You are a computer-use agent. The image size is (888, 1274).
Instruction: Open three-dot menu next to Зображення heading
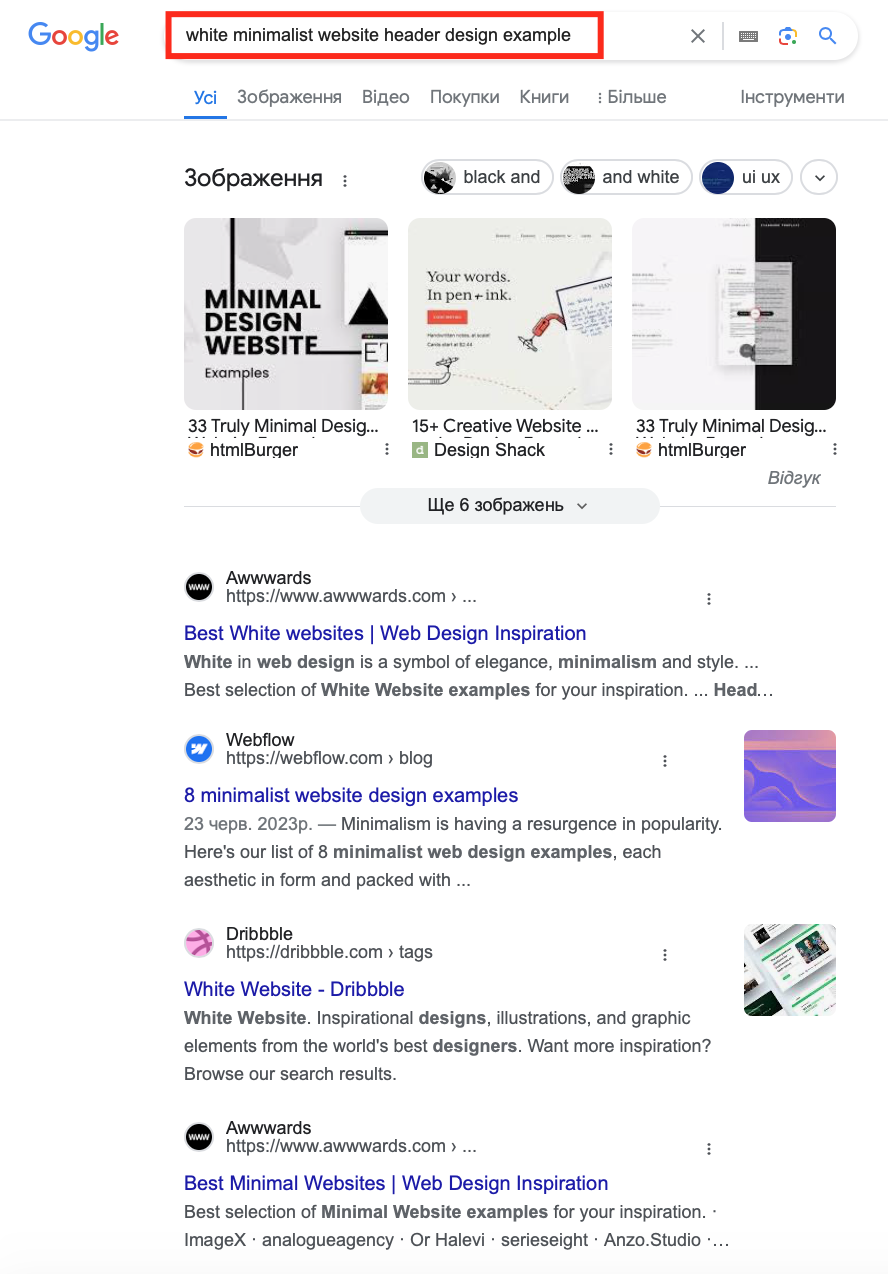[x=345, y=181]
